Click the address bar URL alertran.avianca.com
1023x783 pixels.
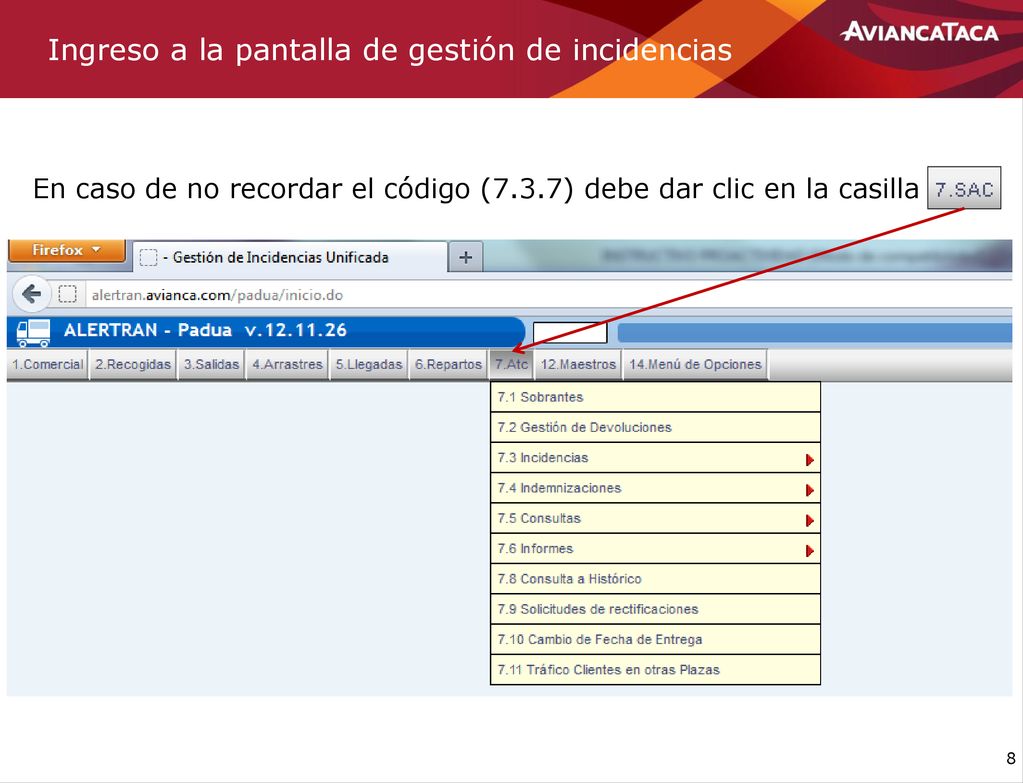coord(217,296)
